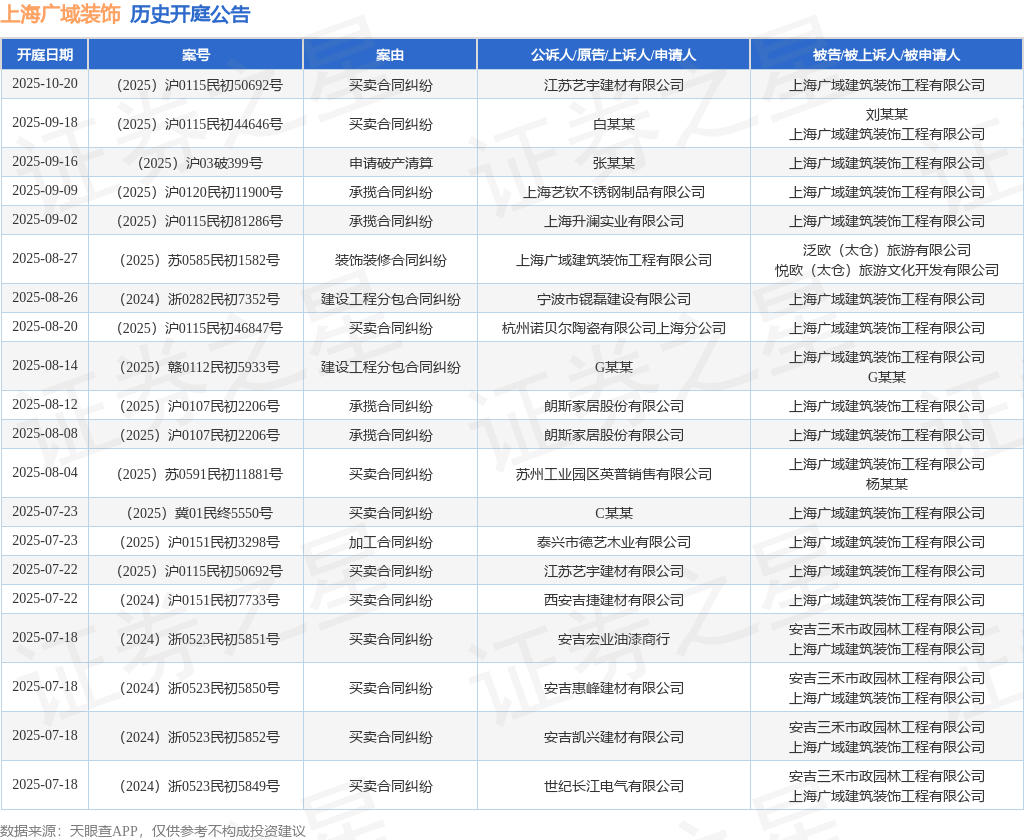
Task: Select the 开庭日期 column header
Action: coord(44,55)
